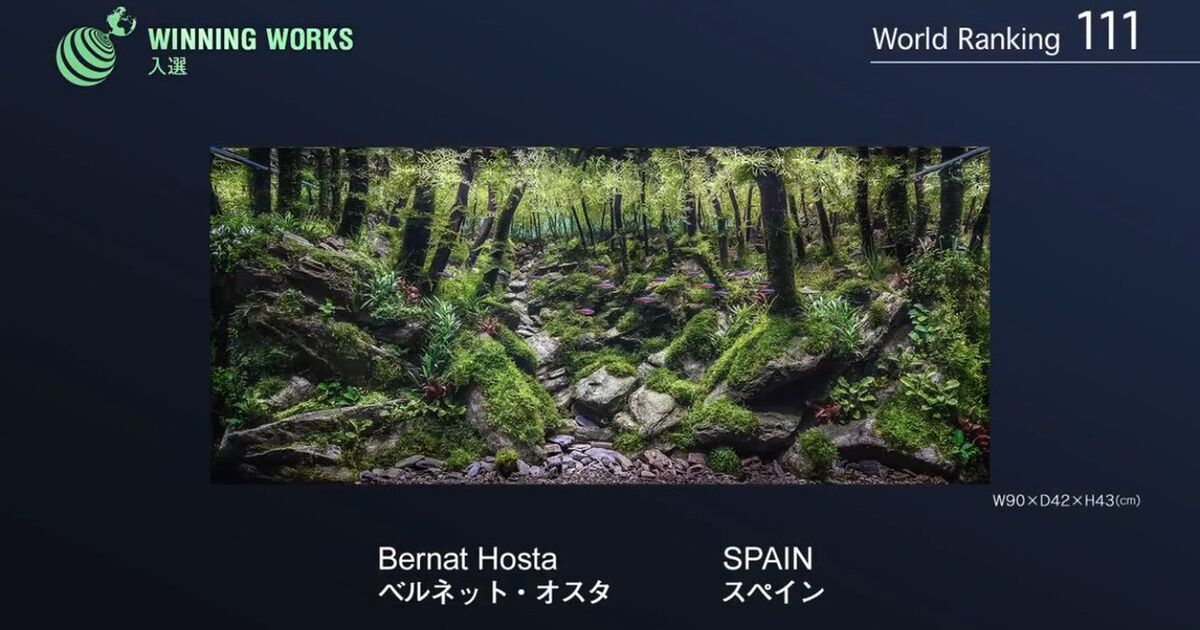This screenshot has width=1200, height=630.
Task: Click the Japanese country text スペイン
Action: pos(773,592)
